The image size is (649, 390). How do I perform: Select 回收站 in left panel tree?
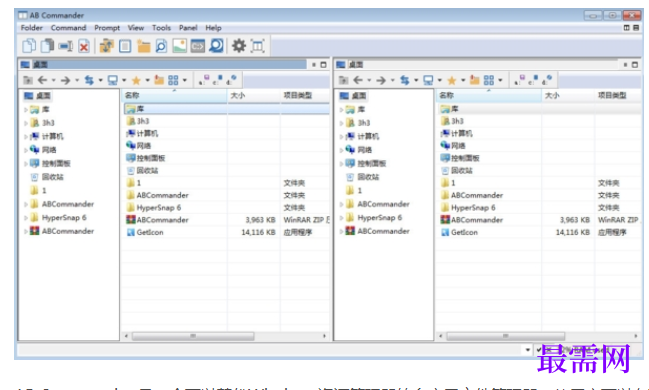[48, 177]
